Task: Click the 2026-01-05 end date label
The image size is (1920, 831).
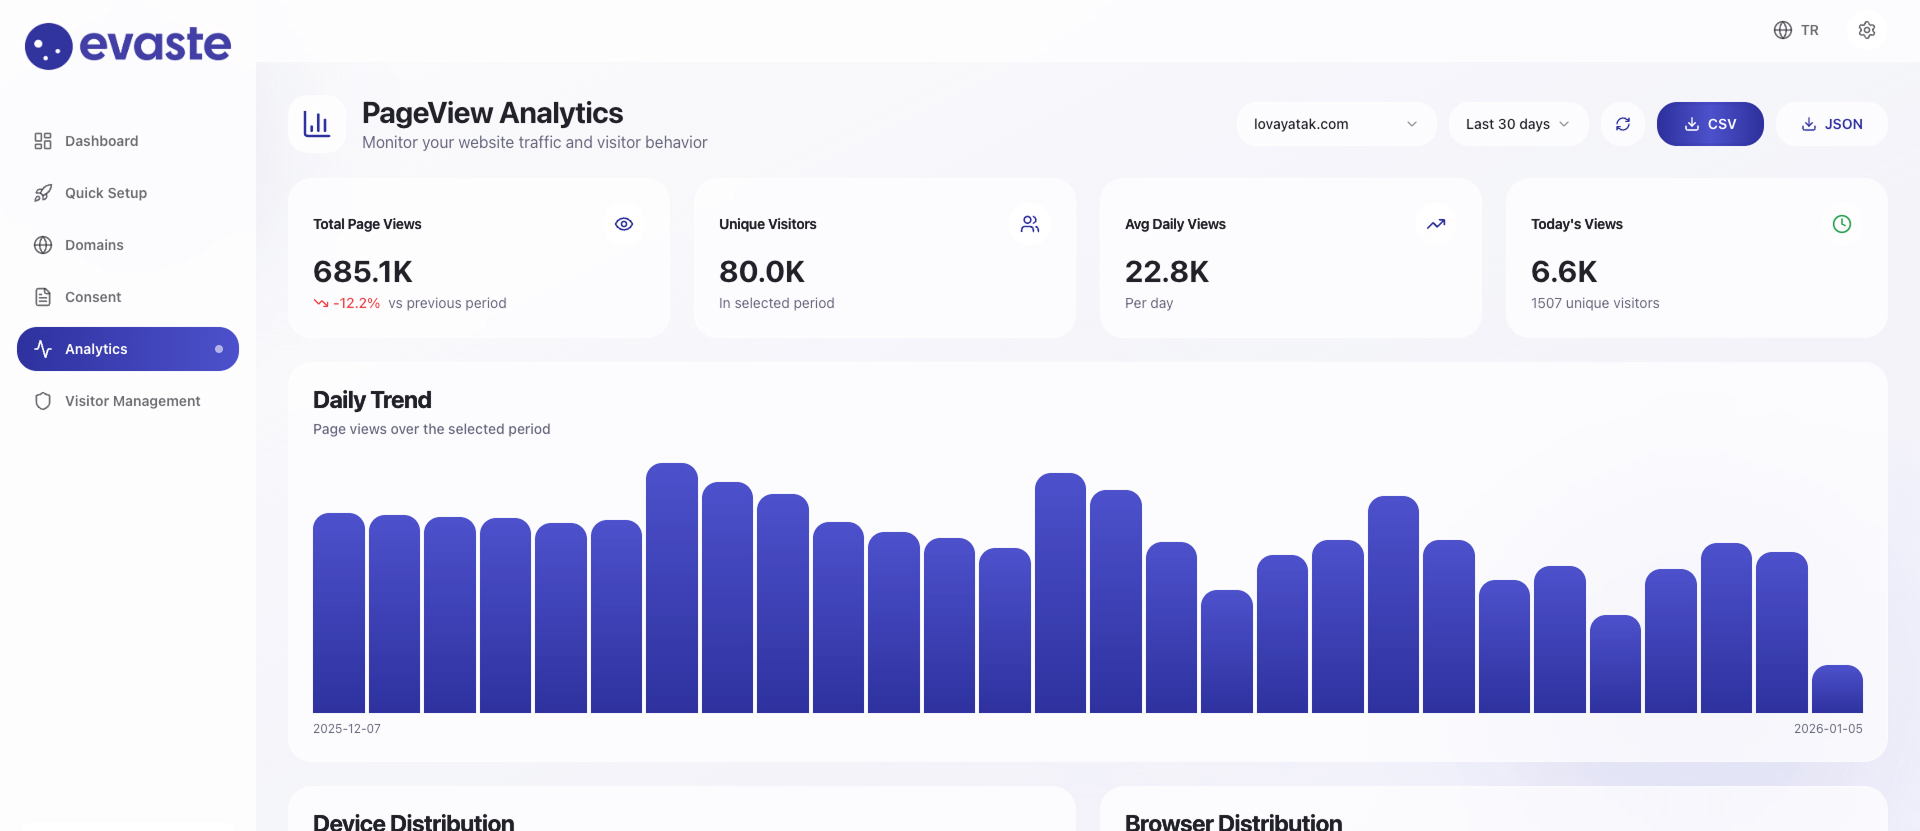Action: [1828, 729]
